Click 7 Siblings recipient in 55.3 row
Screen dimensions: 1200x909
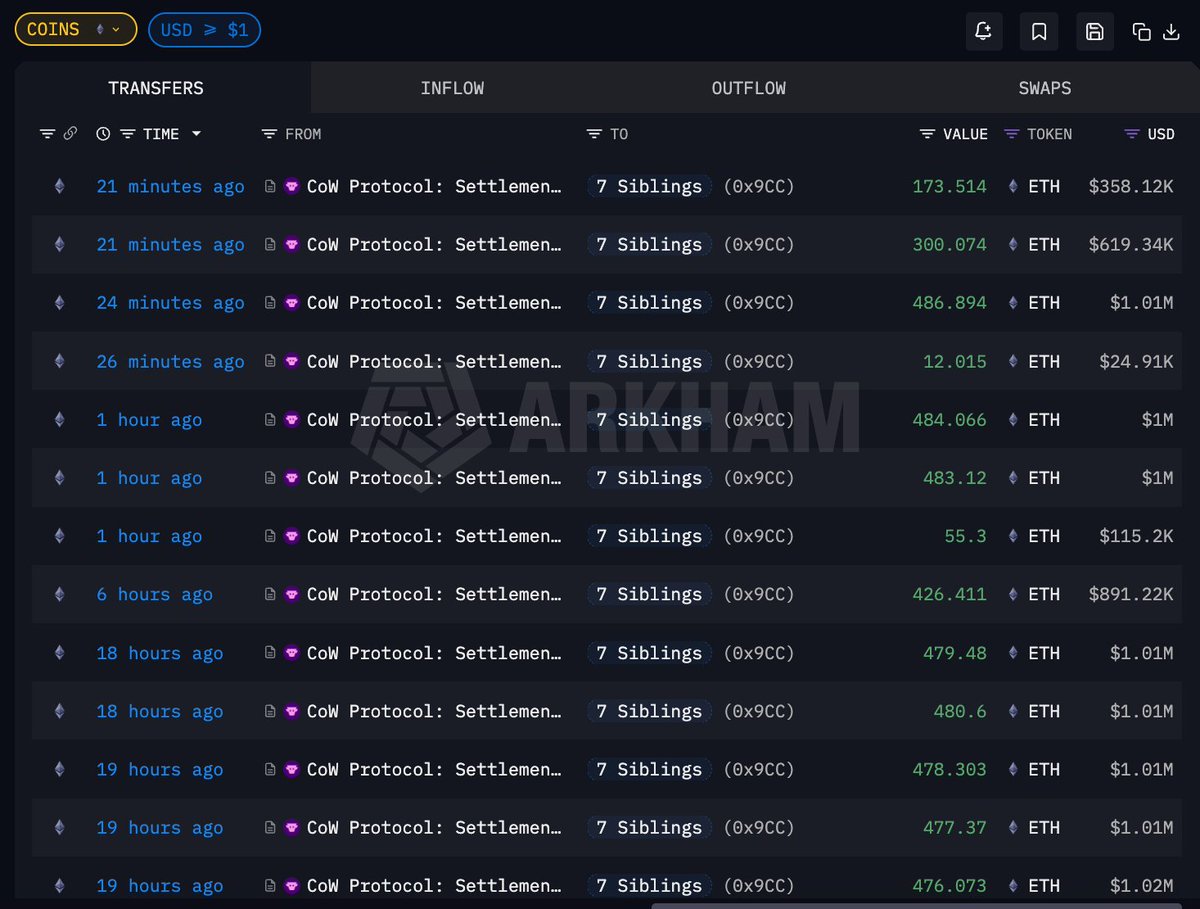650,536
